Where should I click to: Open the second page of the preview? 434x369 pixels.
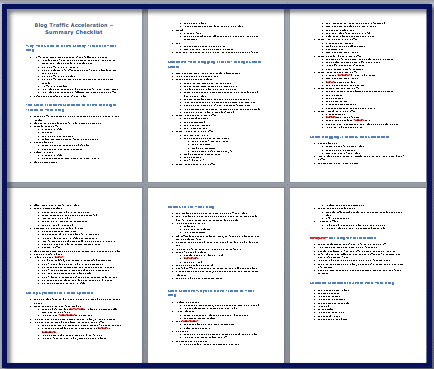click(x=216, y=96)
